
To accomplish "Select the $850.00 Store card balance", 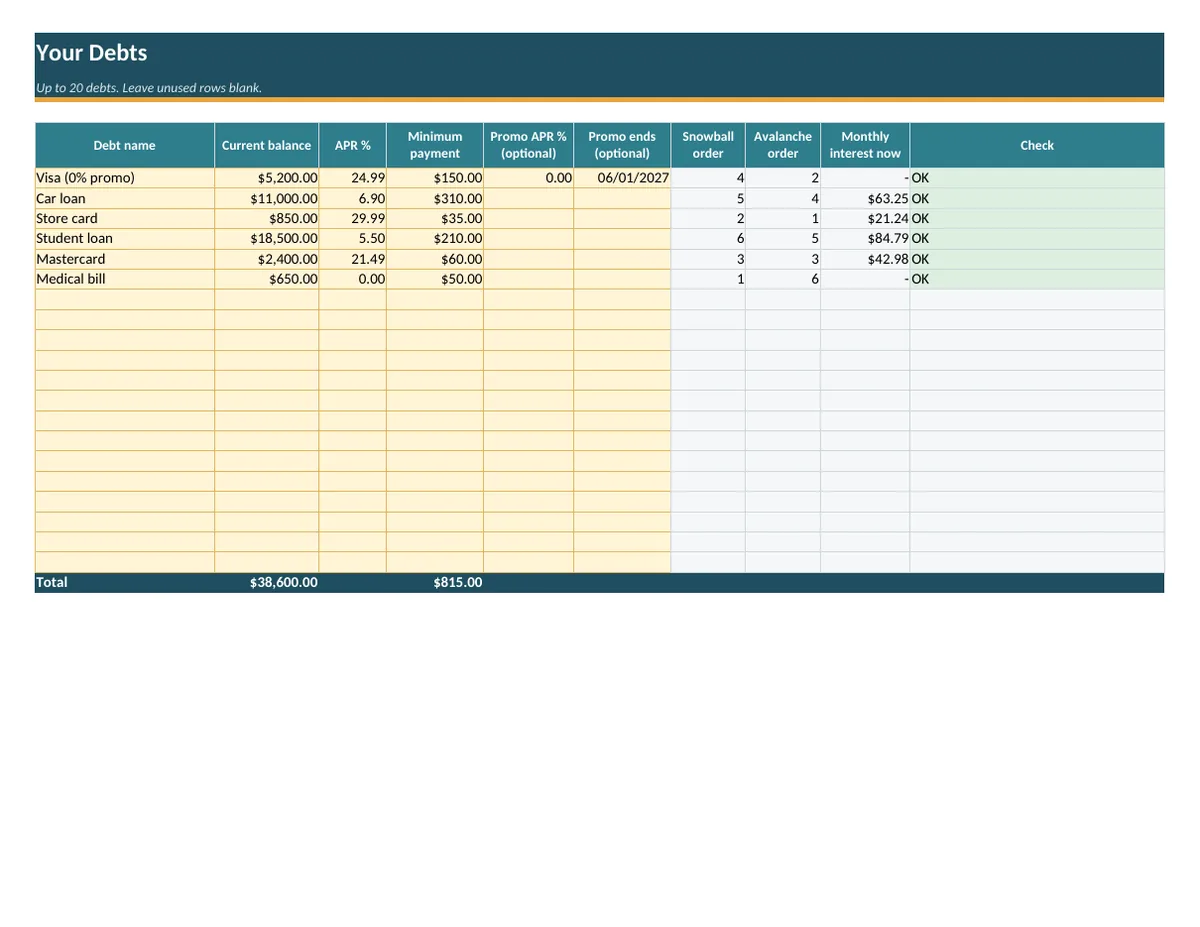I will [x=266, y=218].
